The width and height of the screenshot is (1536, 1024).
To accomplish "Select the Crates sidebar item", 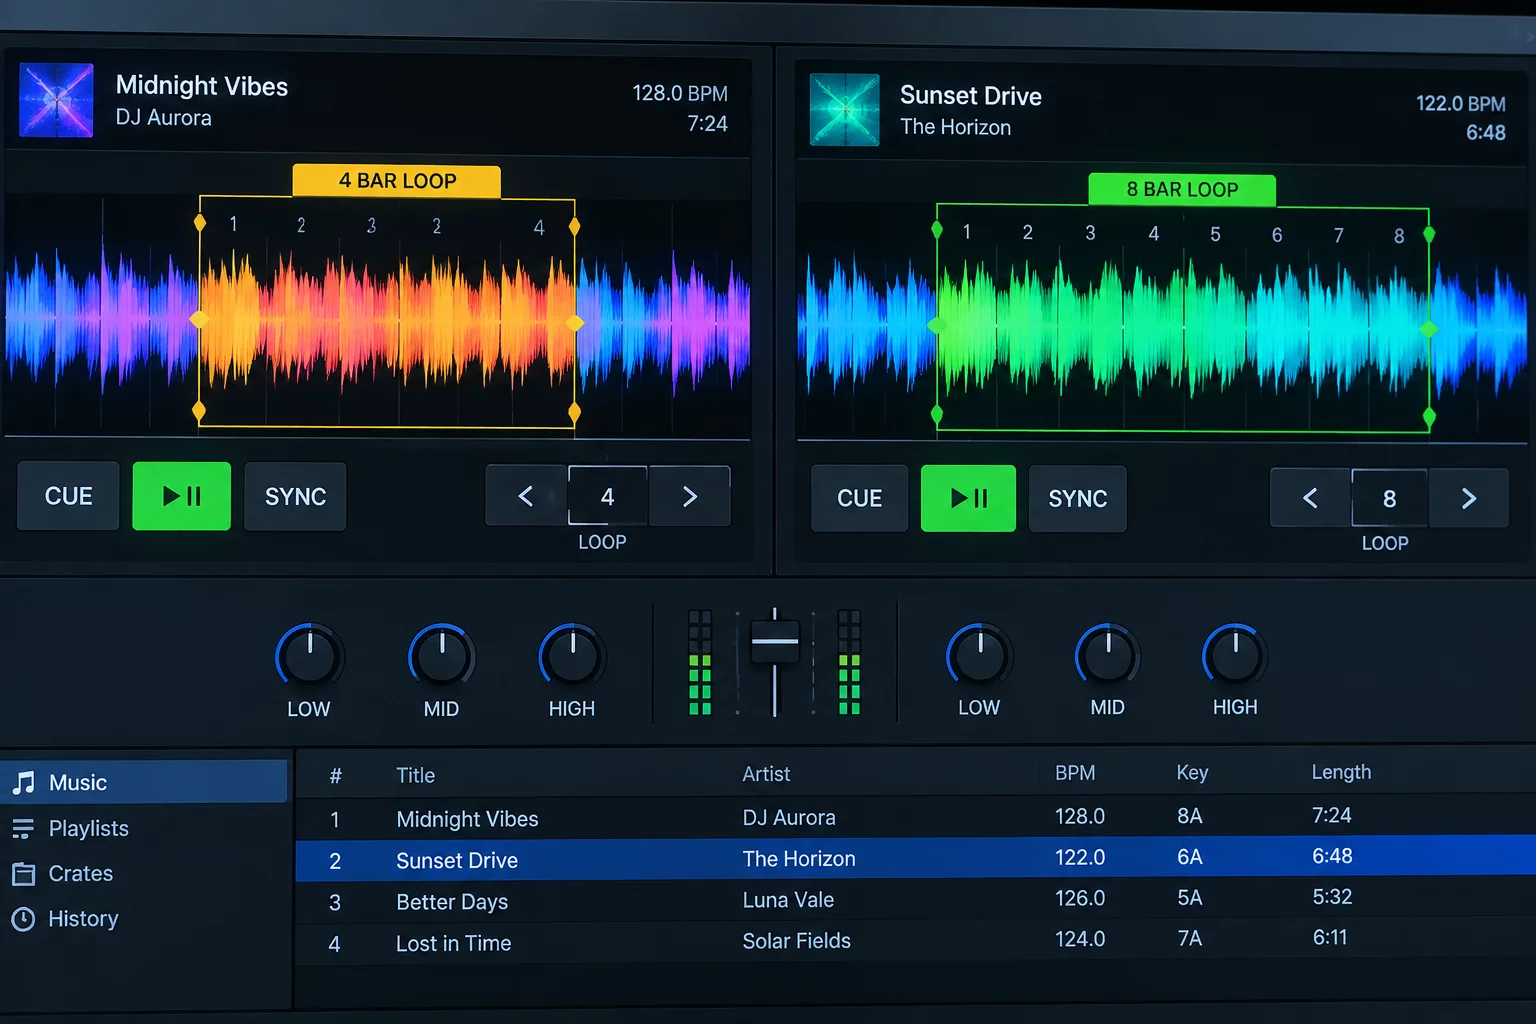I will pyautogui.click(x=145, y=874).
